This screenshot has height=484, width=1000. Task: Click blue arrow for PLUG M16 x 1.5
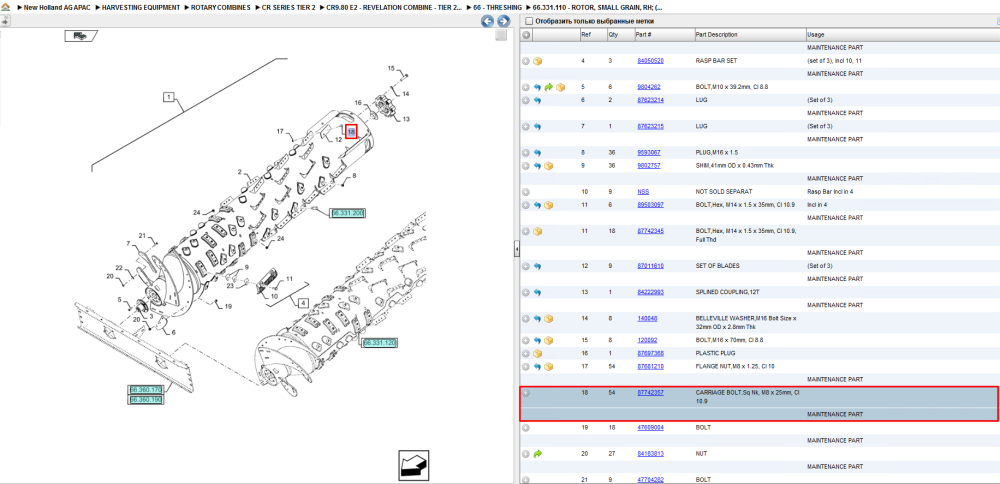(537, 153)
